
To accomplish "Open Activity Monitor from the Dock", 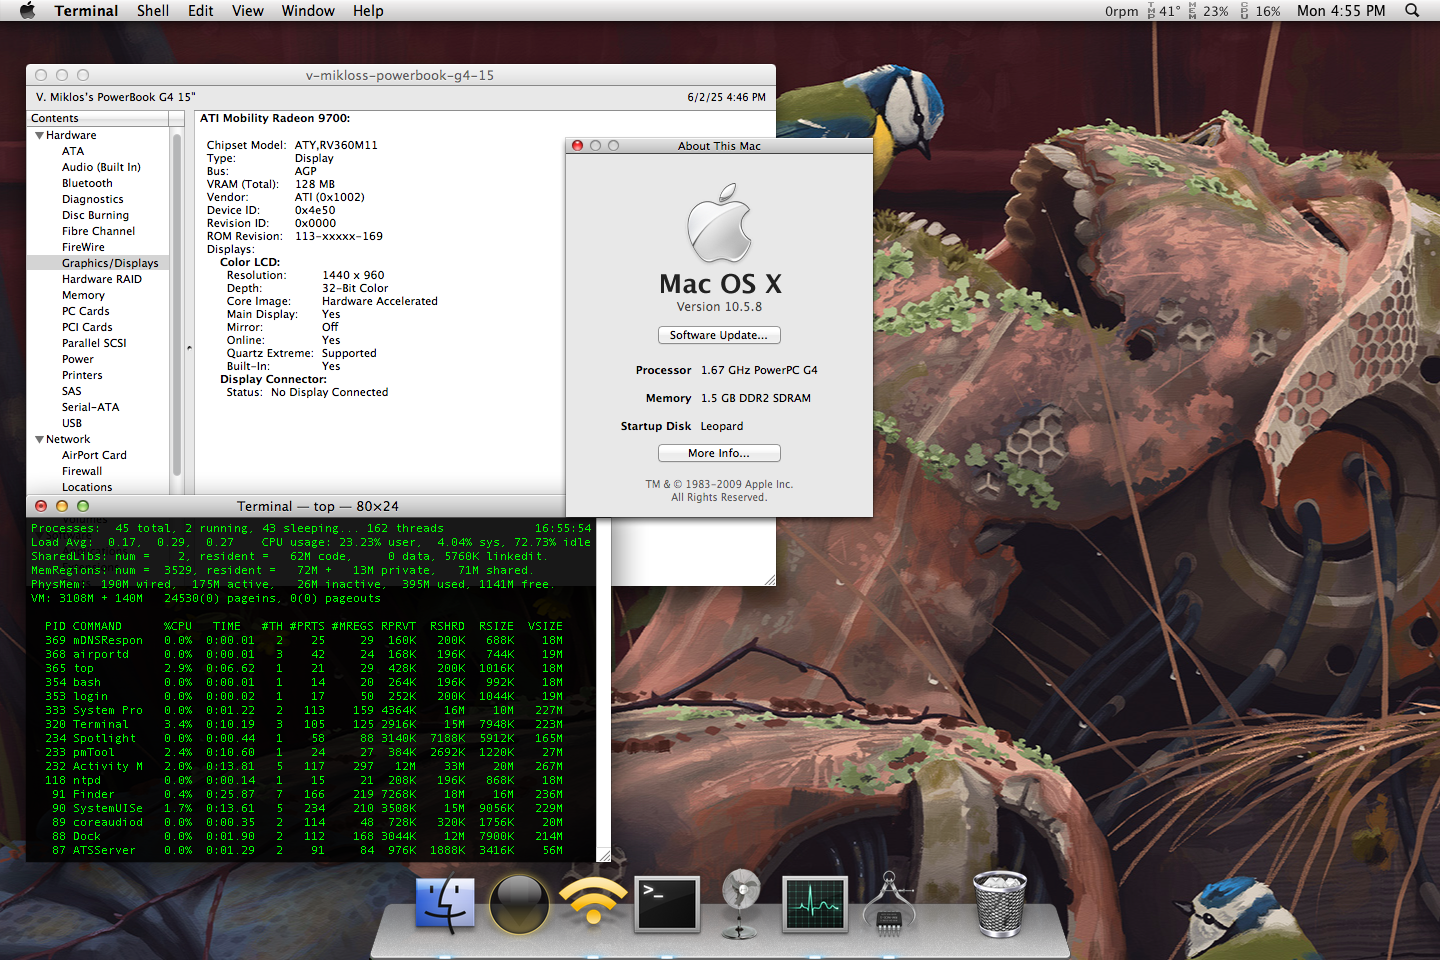I will point(815,905).
